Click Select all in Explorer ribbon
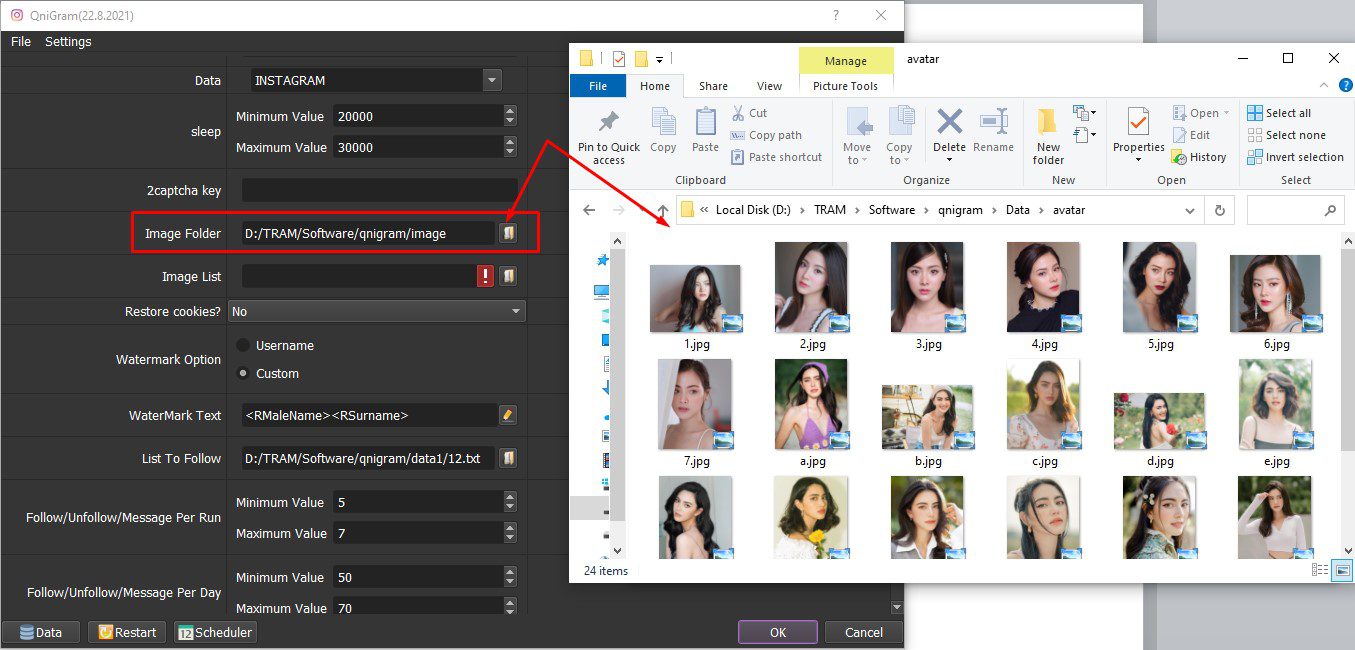 coord(1279,113)
